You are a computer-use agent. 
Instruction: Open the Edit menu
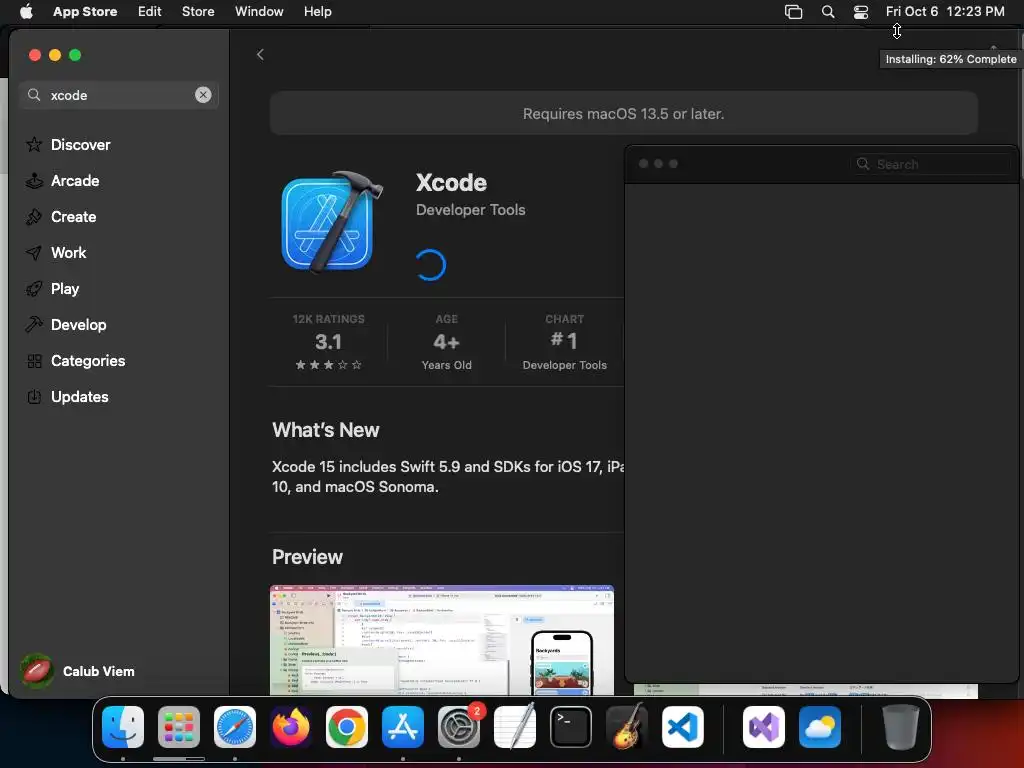pyautogui.click(x=150, y=11)
